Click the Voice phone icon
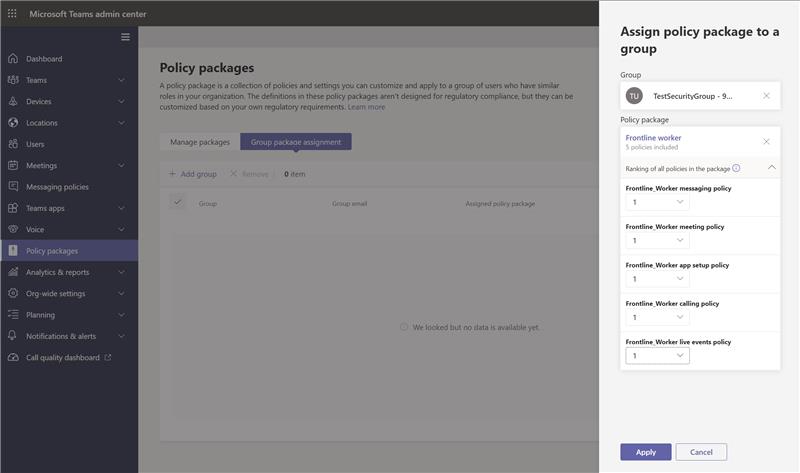Viewport: 800px width, 473px height. click(13, 230)
